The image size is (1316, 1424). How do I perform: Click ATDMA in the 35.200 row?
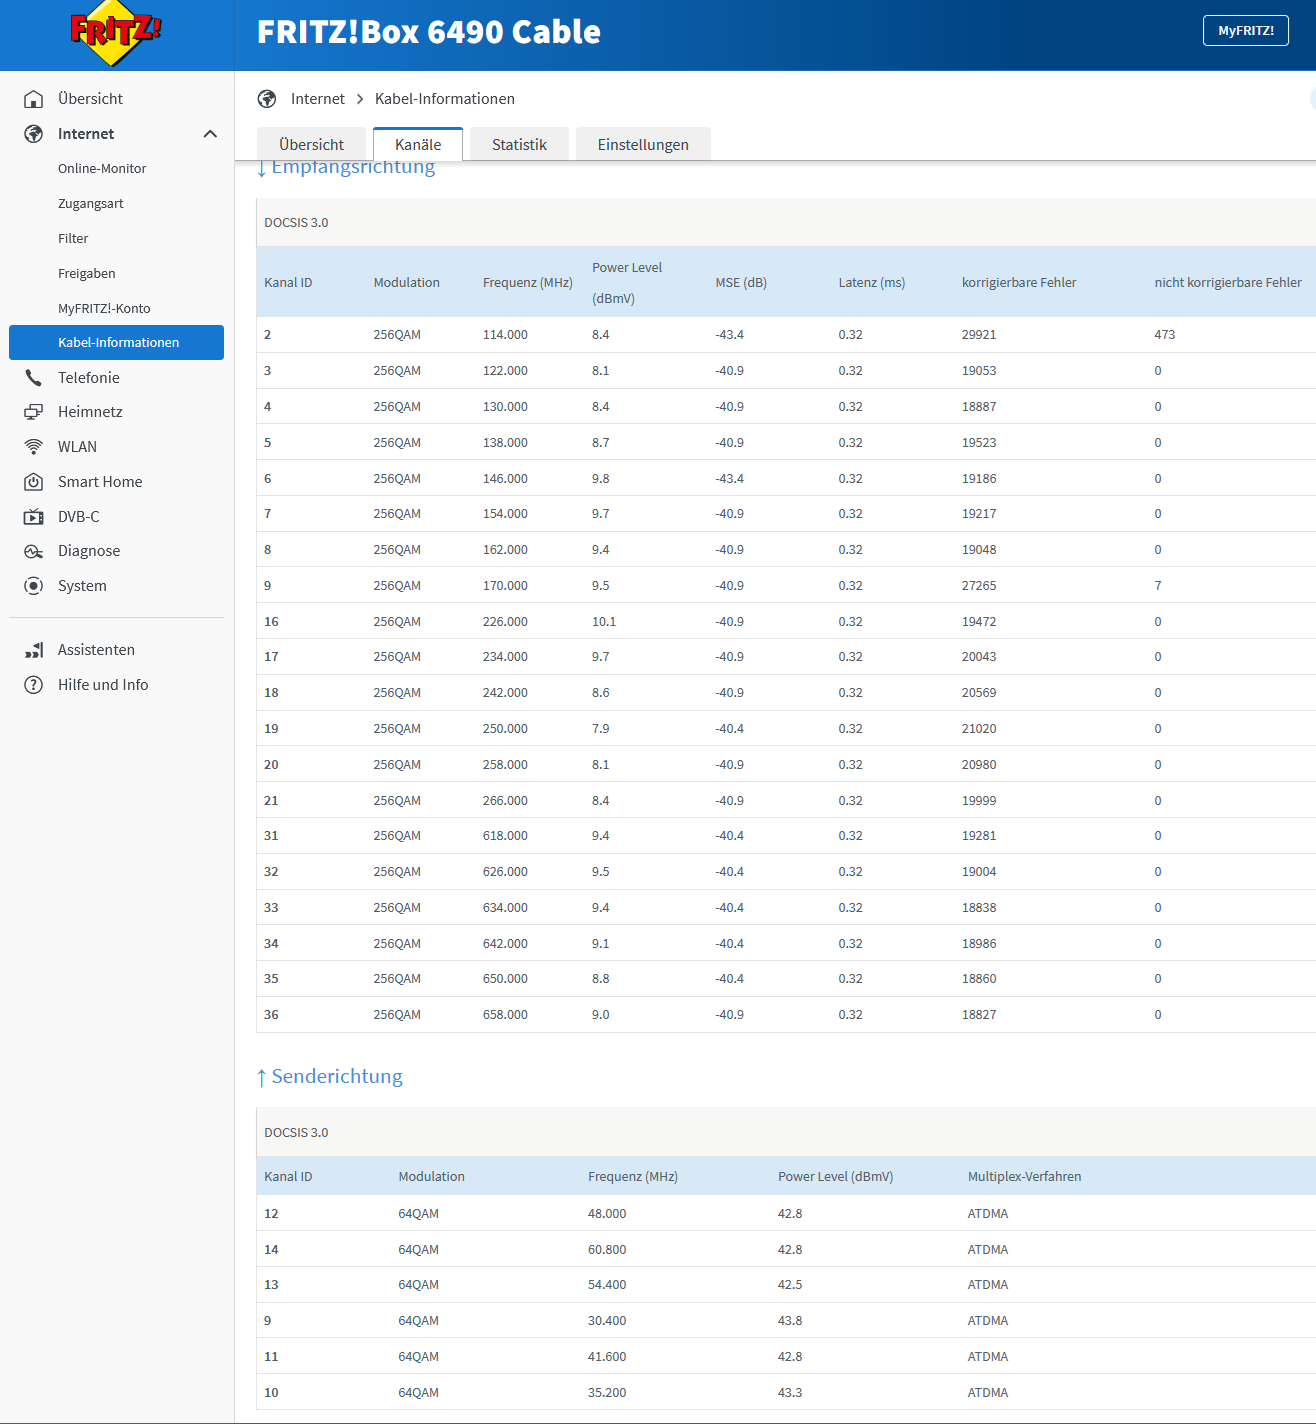(x=988, y=1393)
